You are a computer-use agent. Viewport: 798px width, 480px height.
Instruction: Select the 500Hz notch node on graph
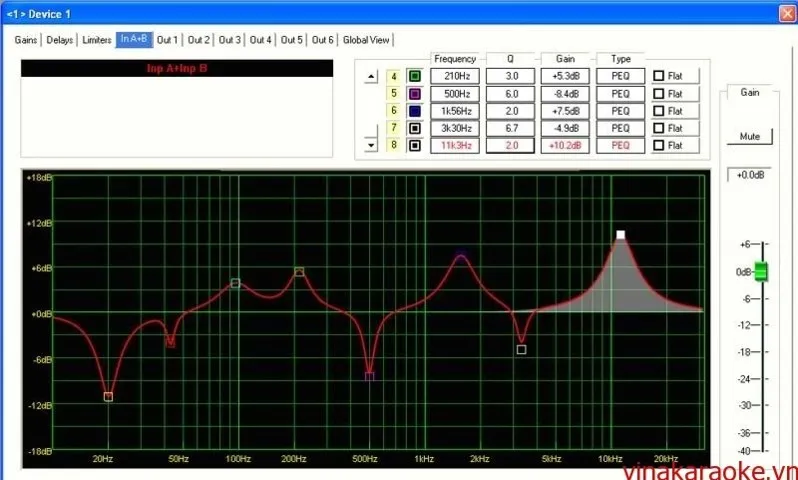tap(370, 376)
